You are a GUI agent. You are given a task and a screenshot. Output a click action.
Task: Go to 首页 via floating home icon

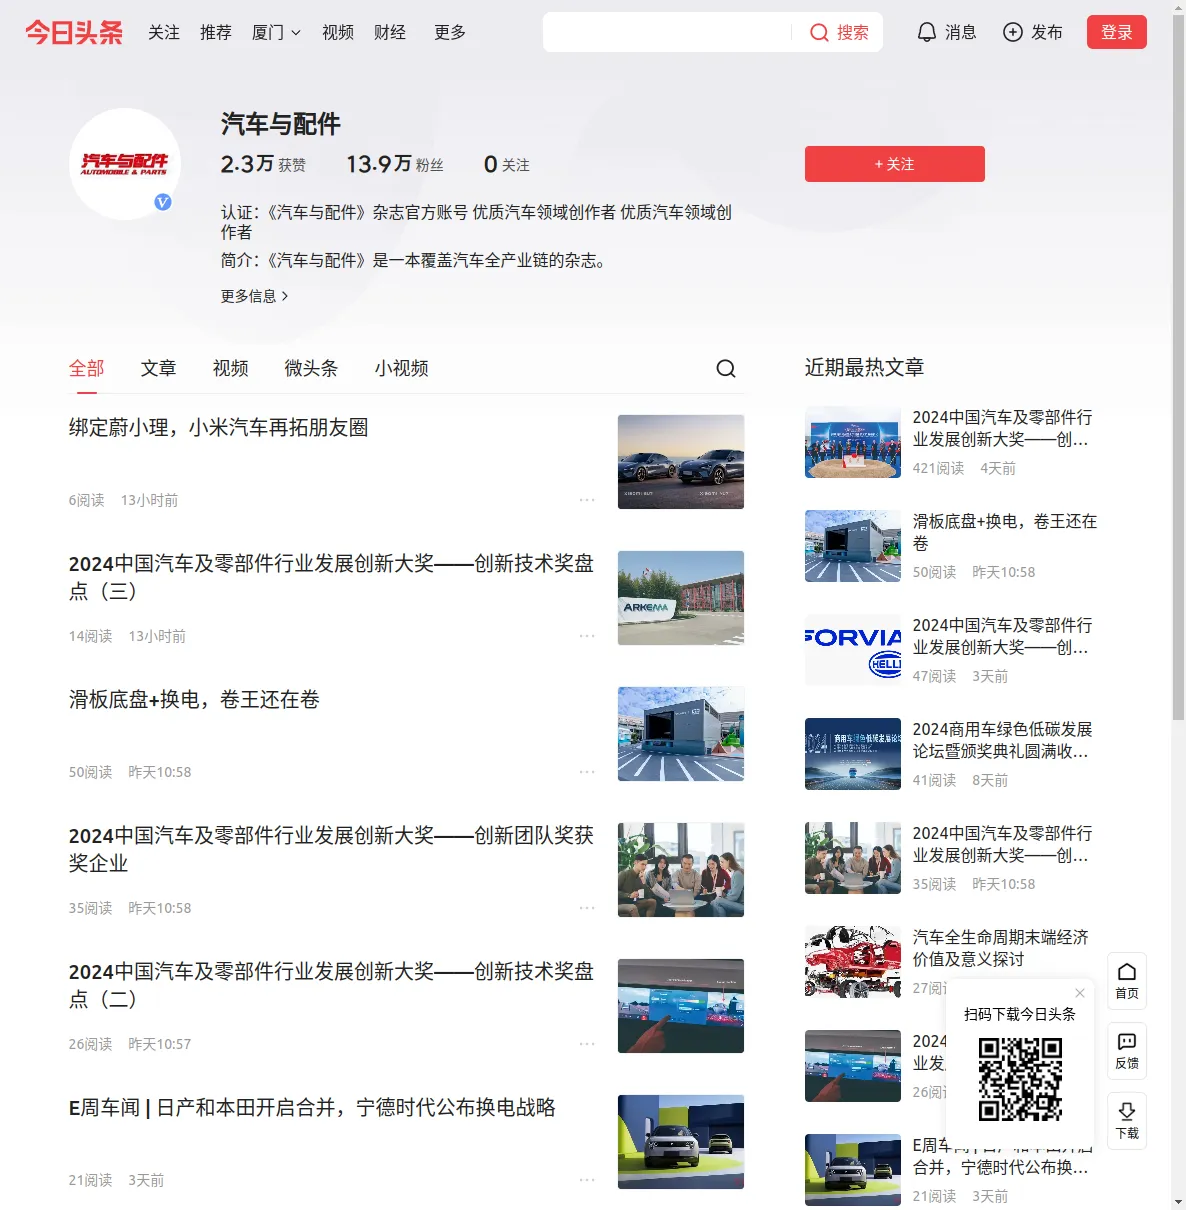click(x=1127, y=980)
